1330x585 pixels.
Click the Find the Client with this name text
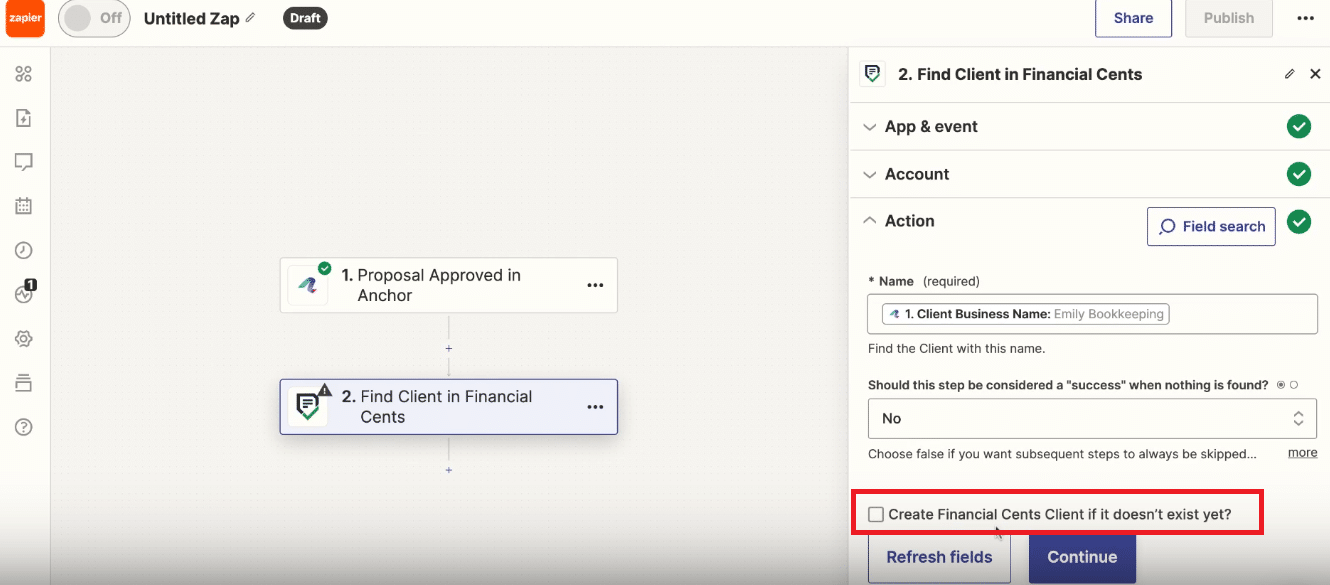pos(956,349)
